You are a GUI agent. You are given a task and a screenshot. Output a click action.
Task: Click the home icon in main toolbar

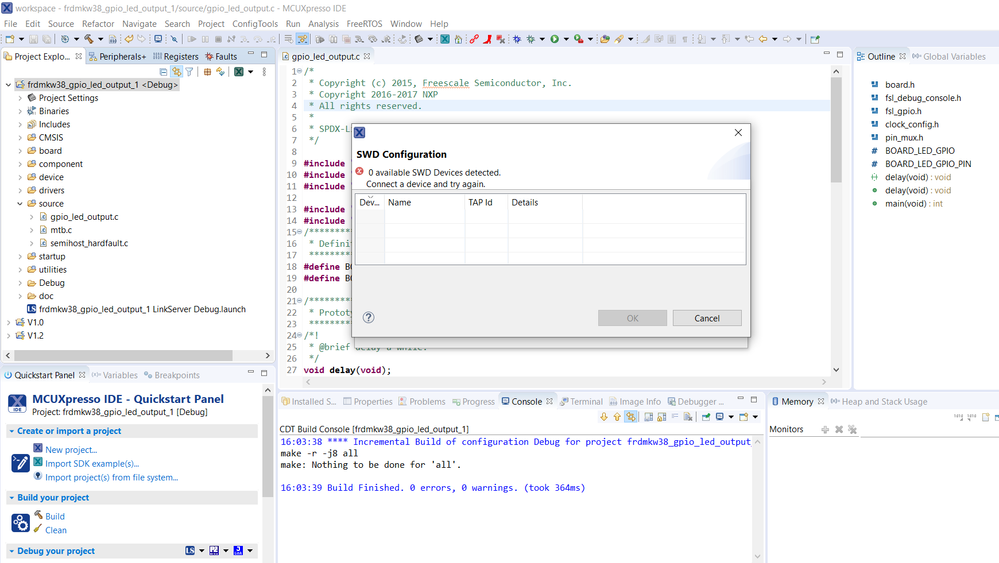pyautogui.click(x=458, y=39)
